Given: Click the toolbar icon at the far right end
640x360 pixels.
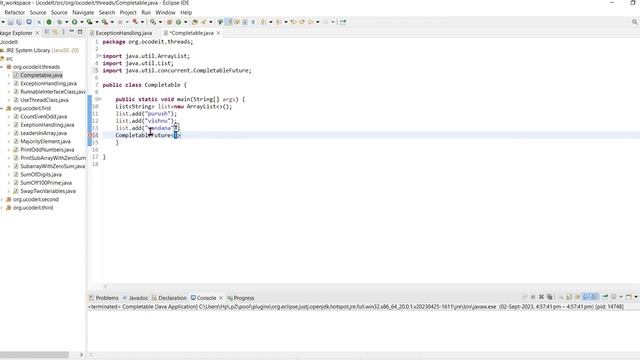Looking at the screenshot, I should (343, 22).
